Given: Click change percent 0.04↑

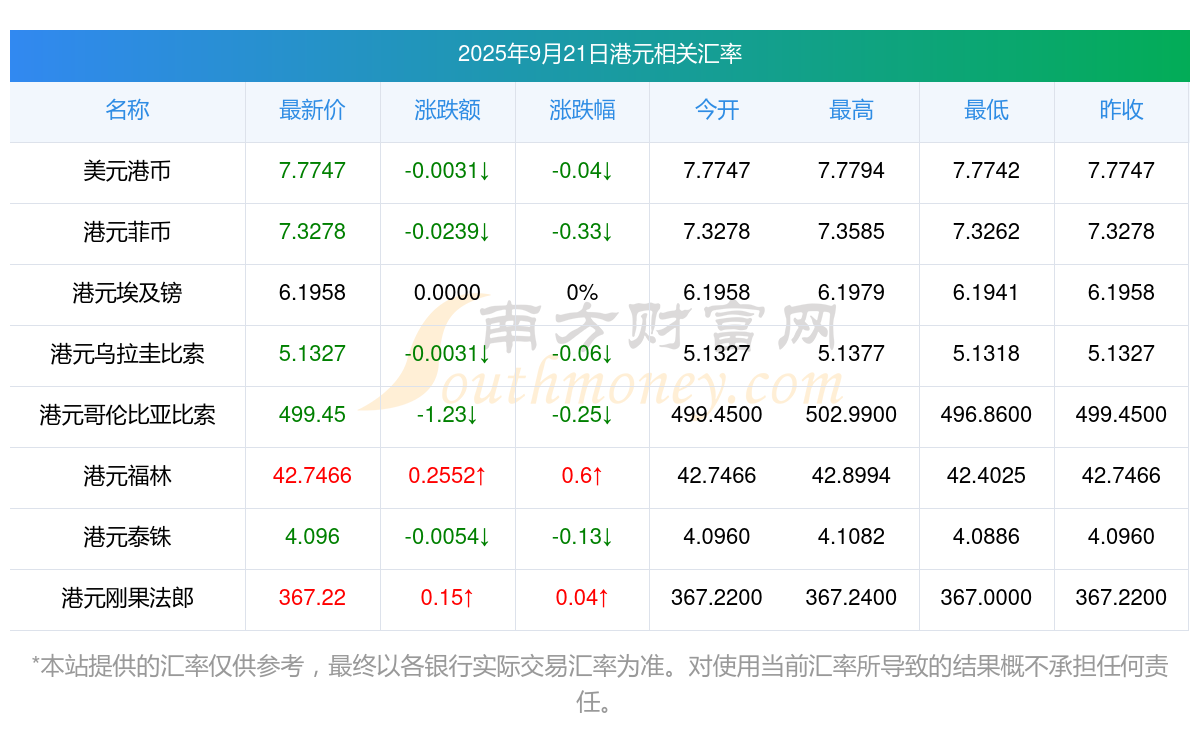Looking at the screenshot, I should (x=582, y=598).
